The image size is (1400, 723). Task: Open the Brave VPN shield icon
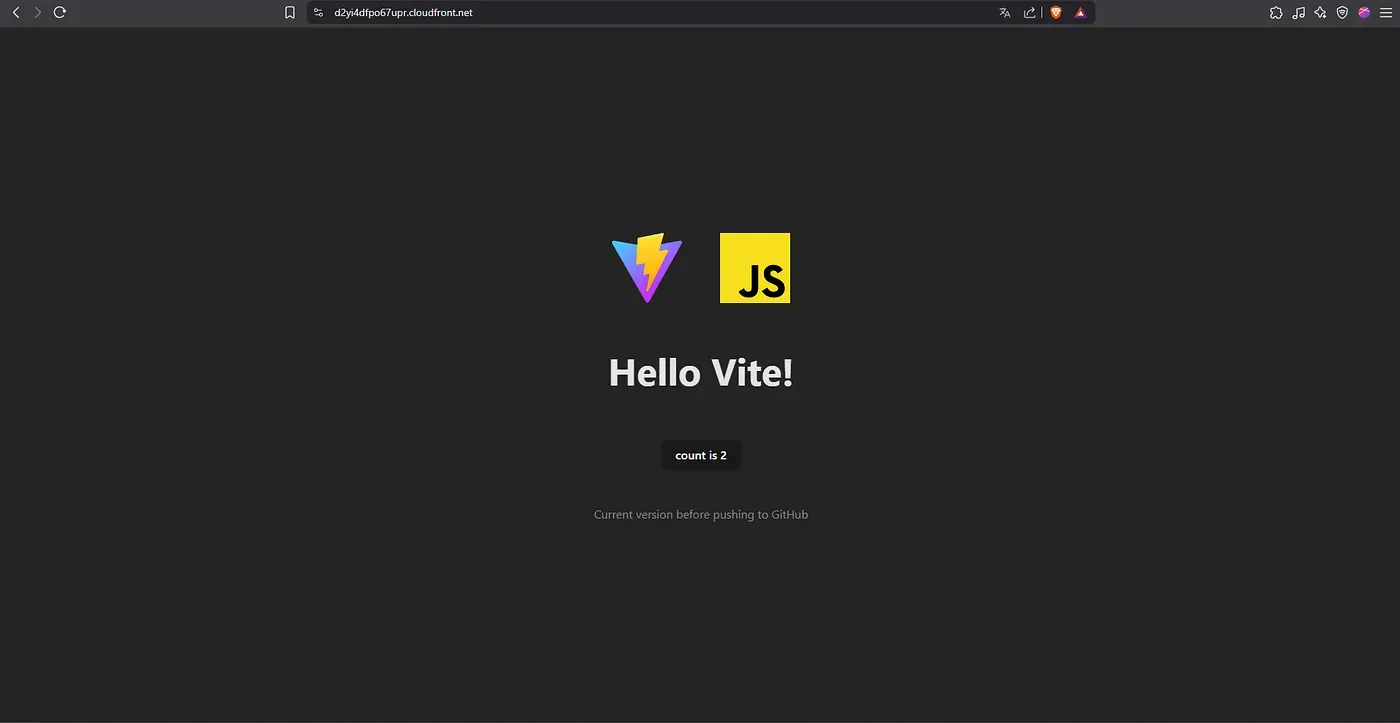(1342, 12)
